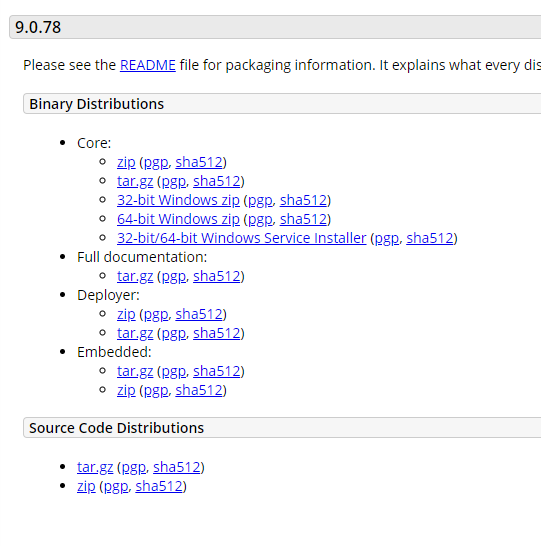Download the 32-bit Windows zip
Screen dimensions: 541x546
tap(178, 200)
